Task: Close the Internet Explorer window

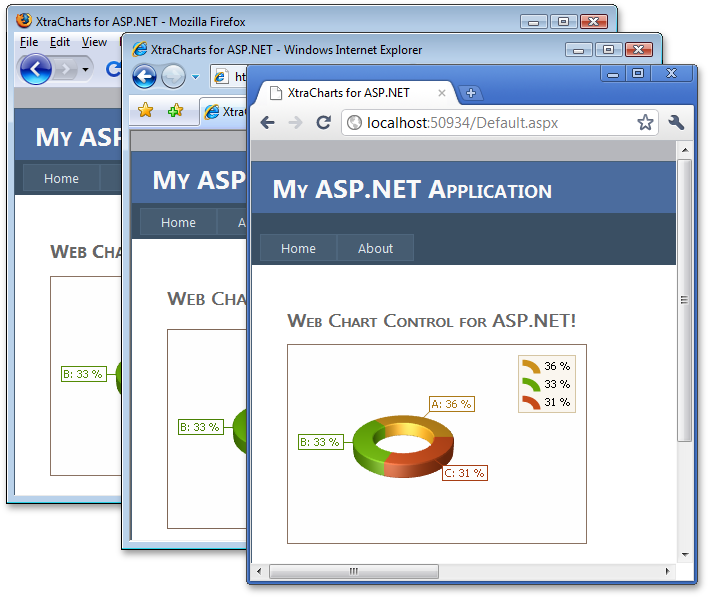Action: [638, 49]
